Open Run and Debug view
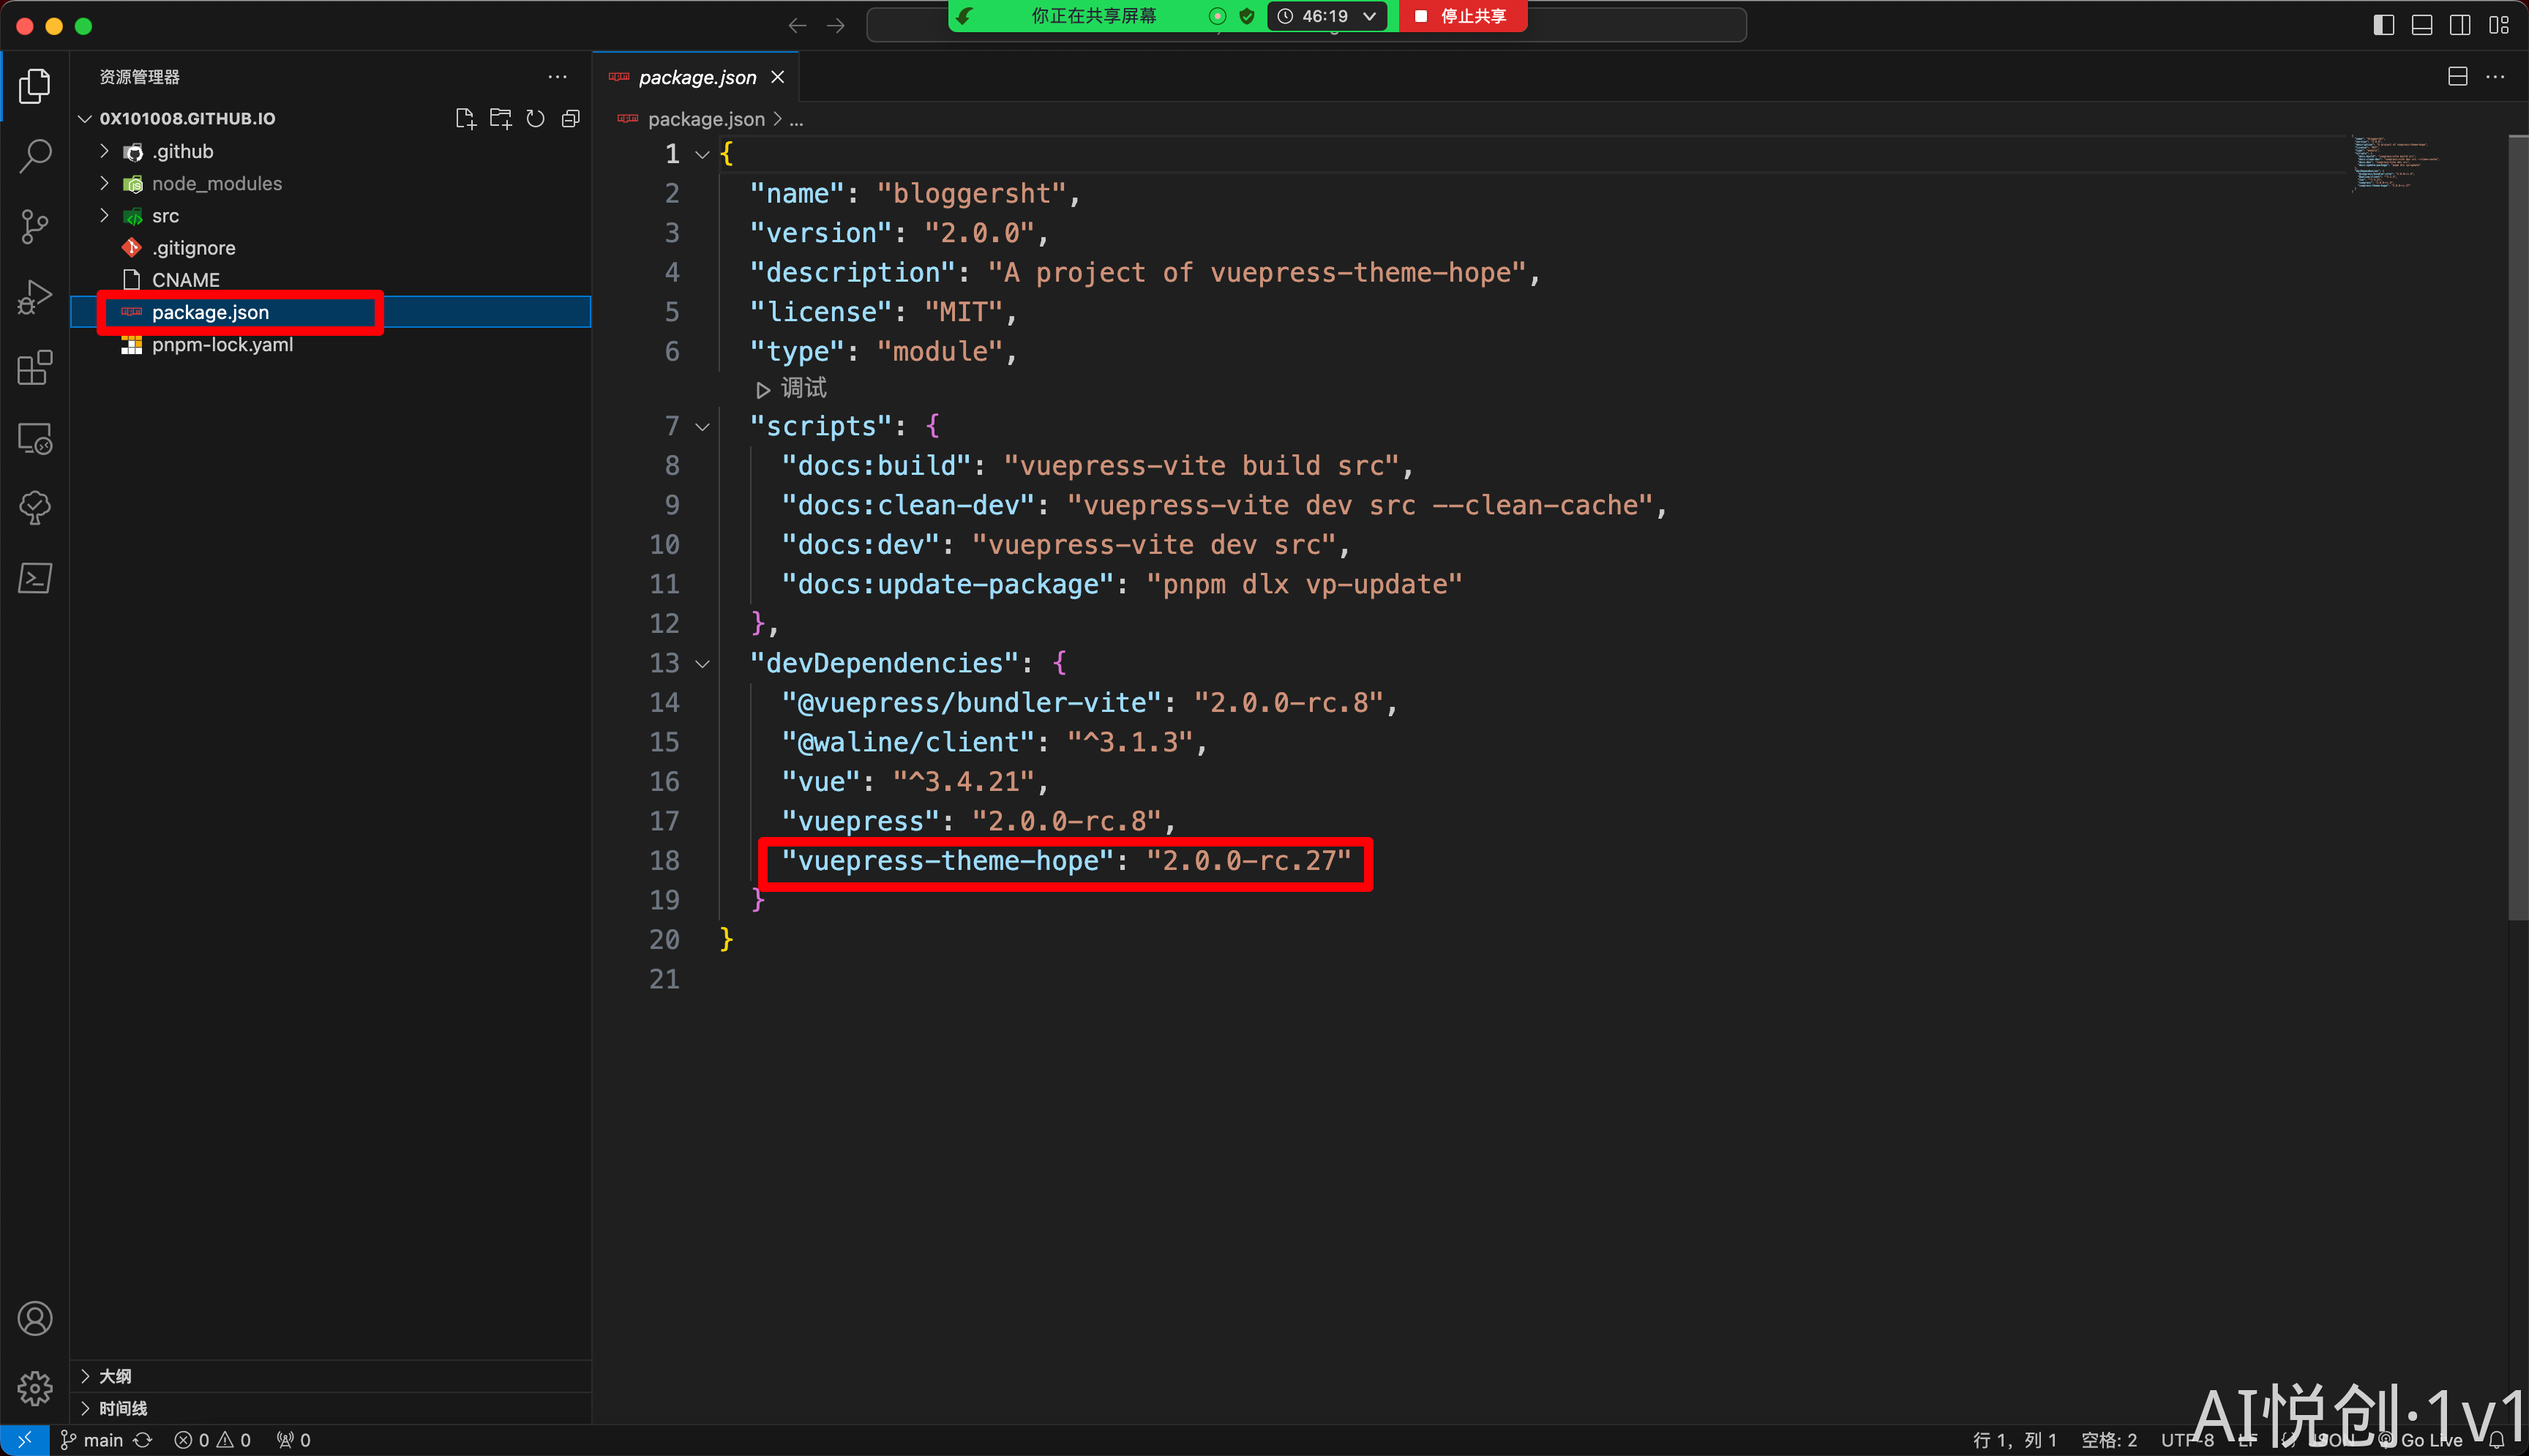The image size is (2529, 1456). pyautogui.click(x=35, y=297)
